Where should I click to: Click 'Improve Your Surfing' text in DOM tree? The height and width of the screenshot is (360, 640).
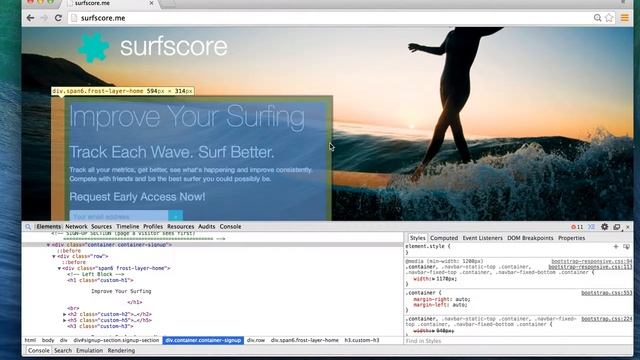[121, 291]
